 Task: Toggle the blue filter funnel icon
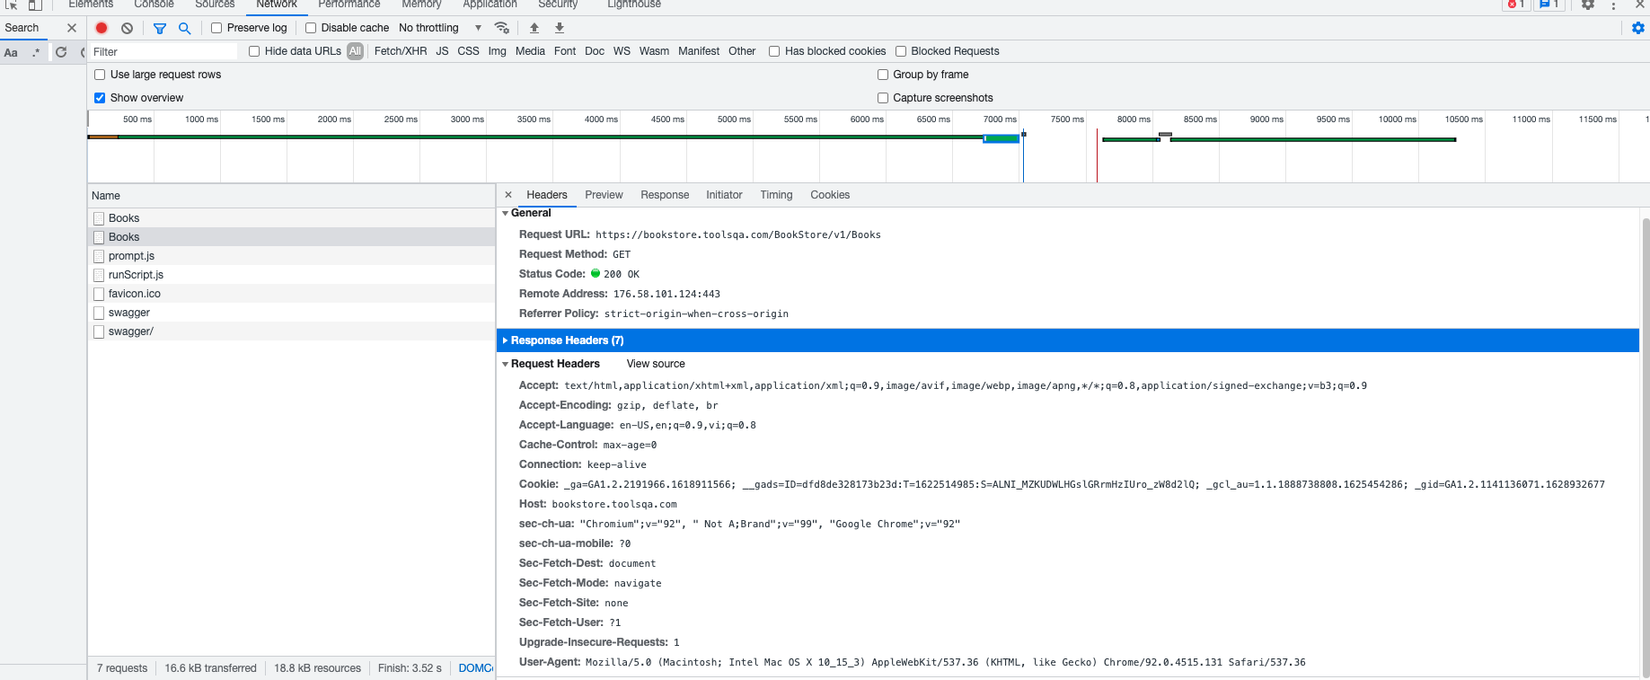point(159,28)
